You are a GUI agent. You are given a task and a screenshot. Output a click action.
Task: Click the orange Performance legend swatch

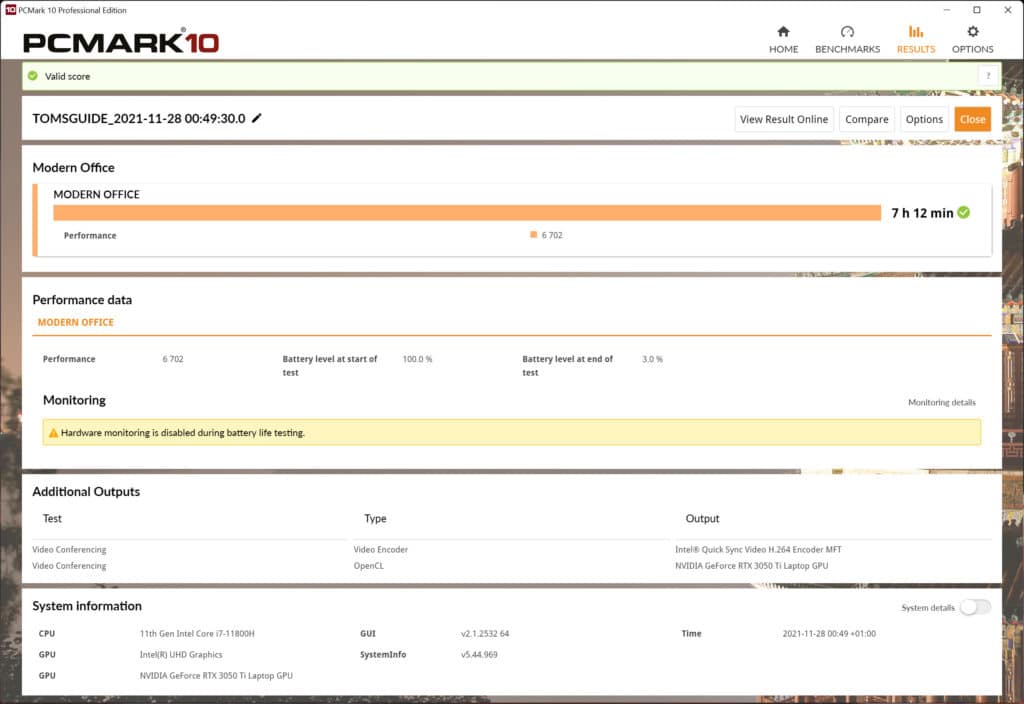point(534,235)
